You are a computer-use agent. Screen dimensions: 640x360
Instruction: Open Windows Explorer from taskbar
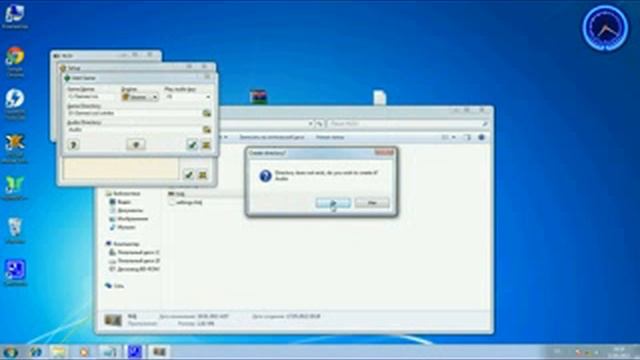tap(59, 352)
